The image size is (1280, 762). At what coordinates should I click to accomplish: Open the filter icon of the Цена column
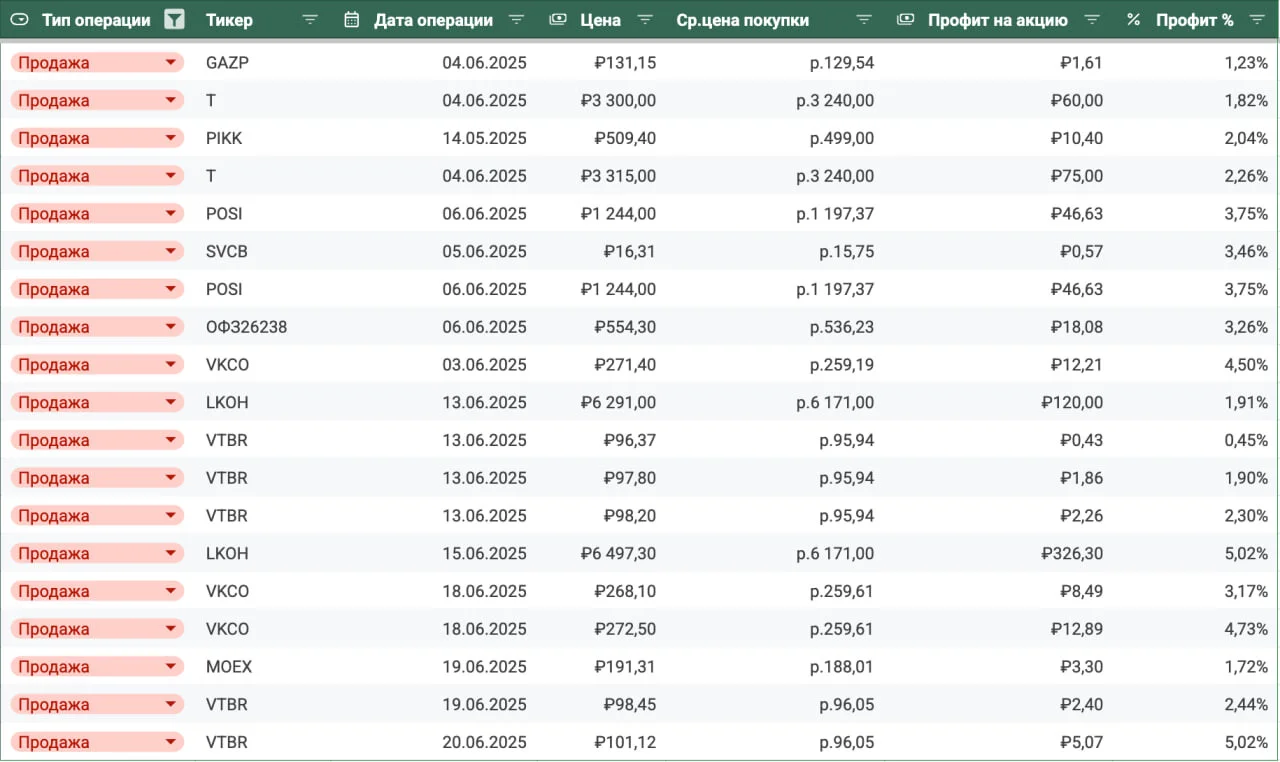(645, 20)
